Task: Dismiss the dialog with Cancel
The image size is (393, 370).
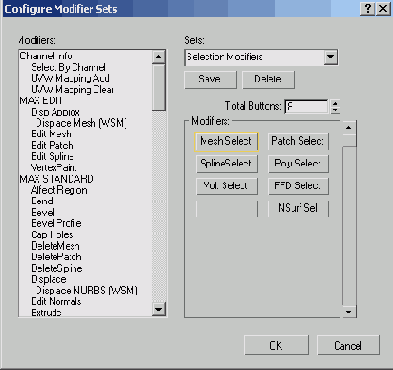Action: (348, 345)
